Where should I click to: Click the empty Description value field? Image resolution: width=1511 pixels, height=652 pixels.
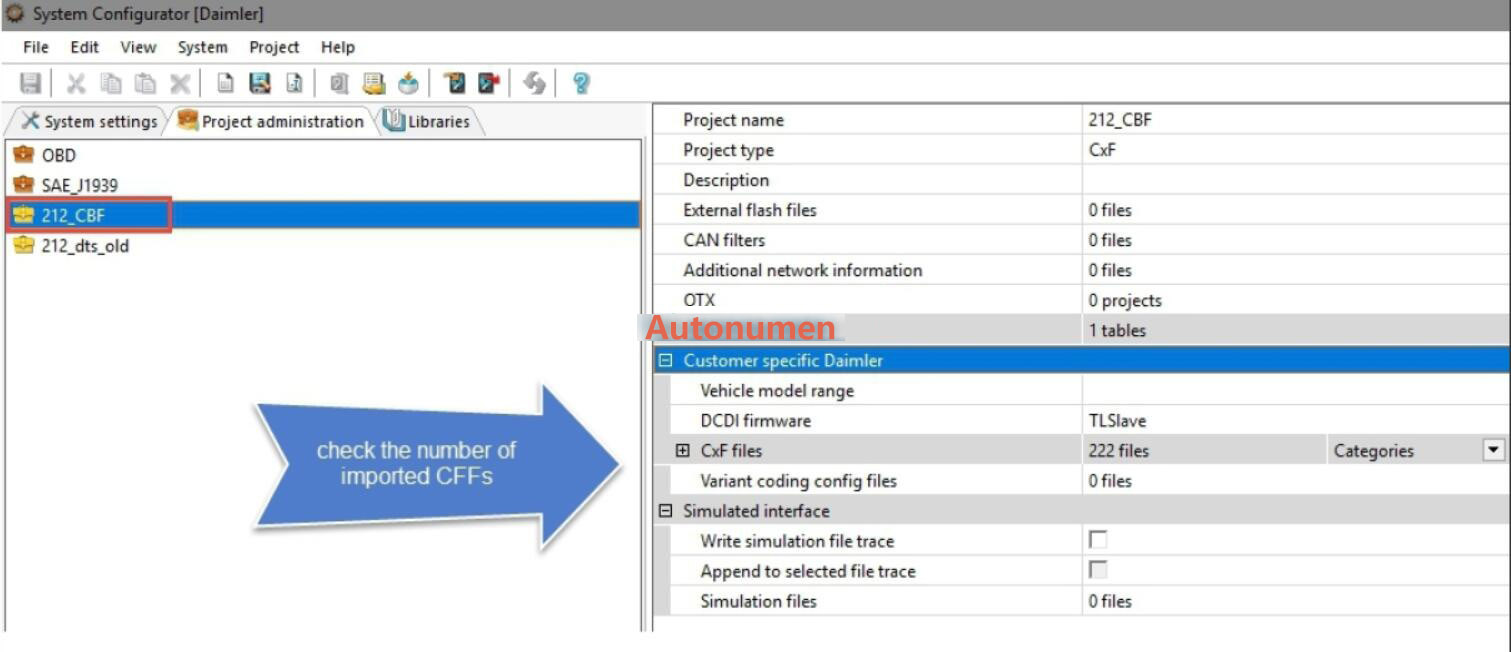click(x=1295, y=180)
